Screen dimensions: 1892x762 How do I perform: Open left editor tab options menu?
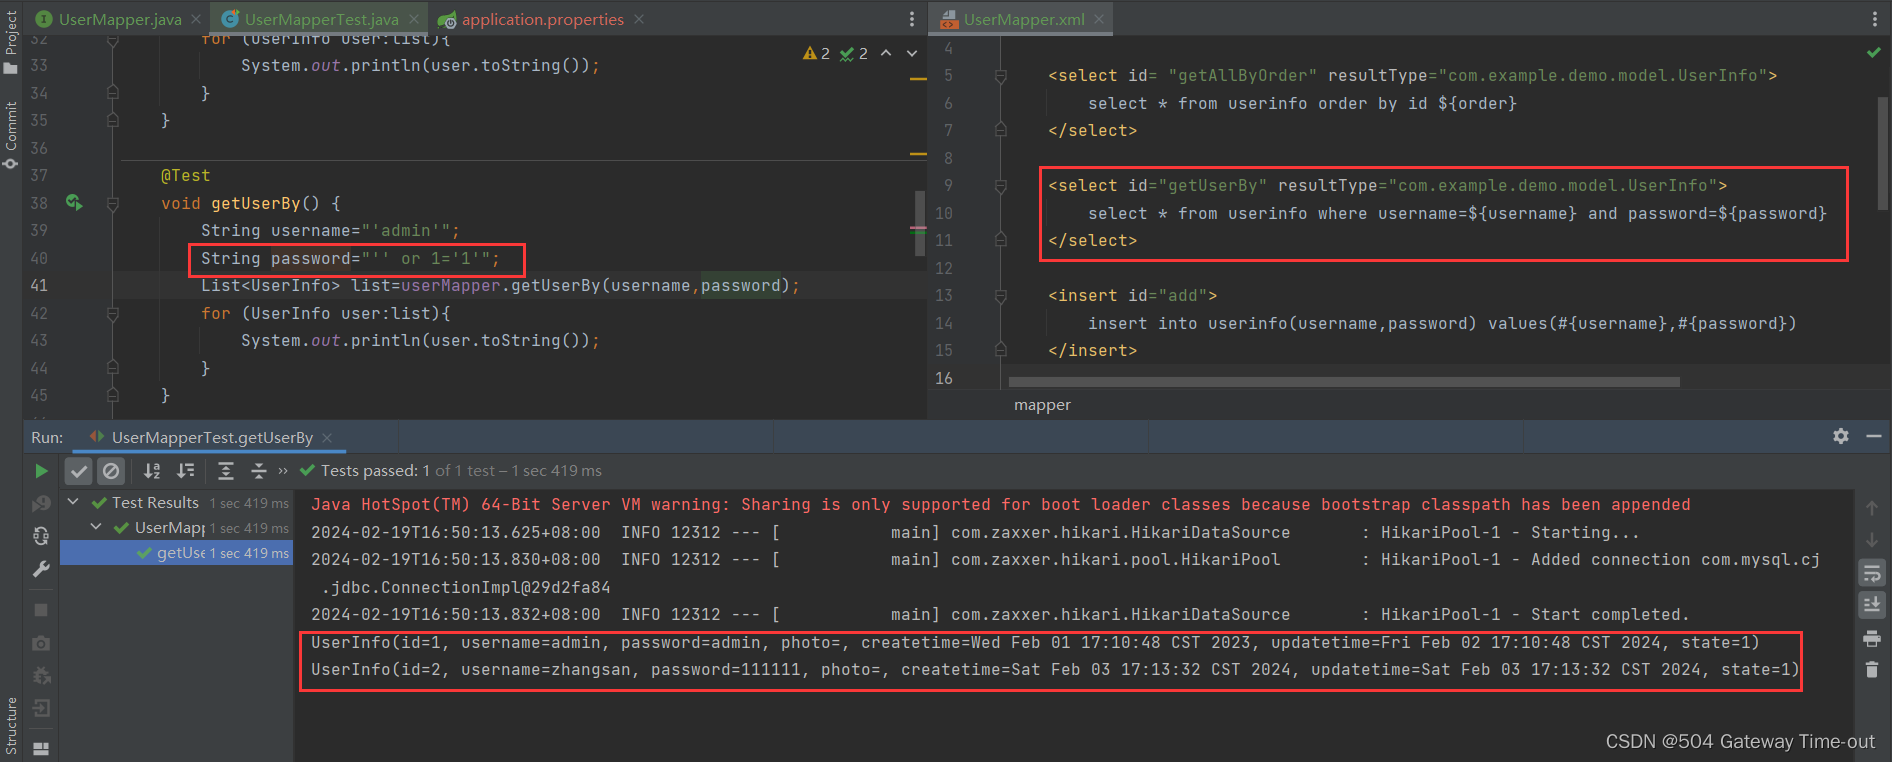[x=911, y=19]
